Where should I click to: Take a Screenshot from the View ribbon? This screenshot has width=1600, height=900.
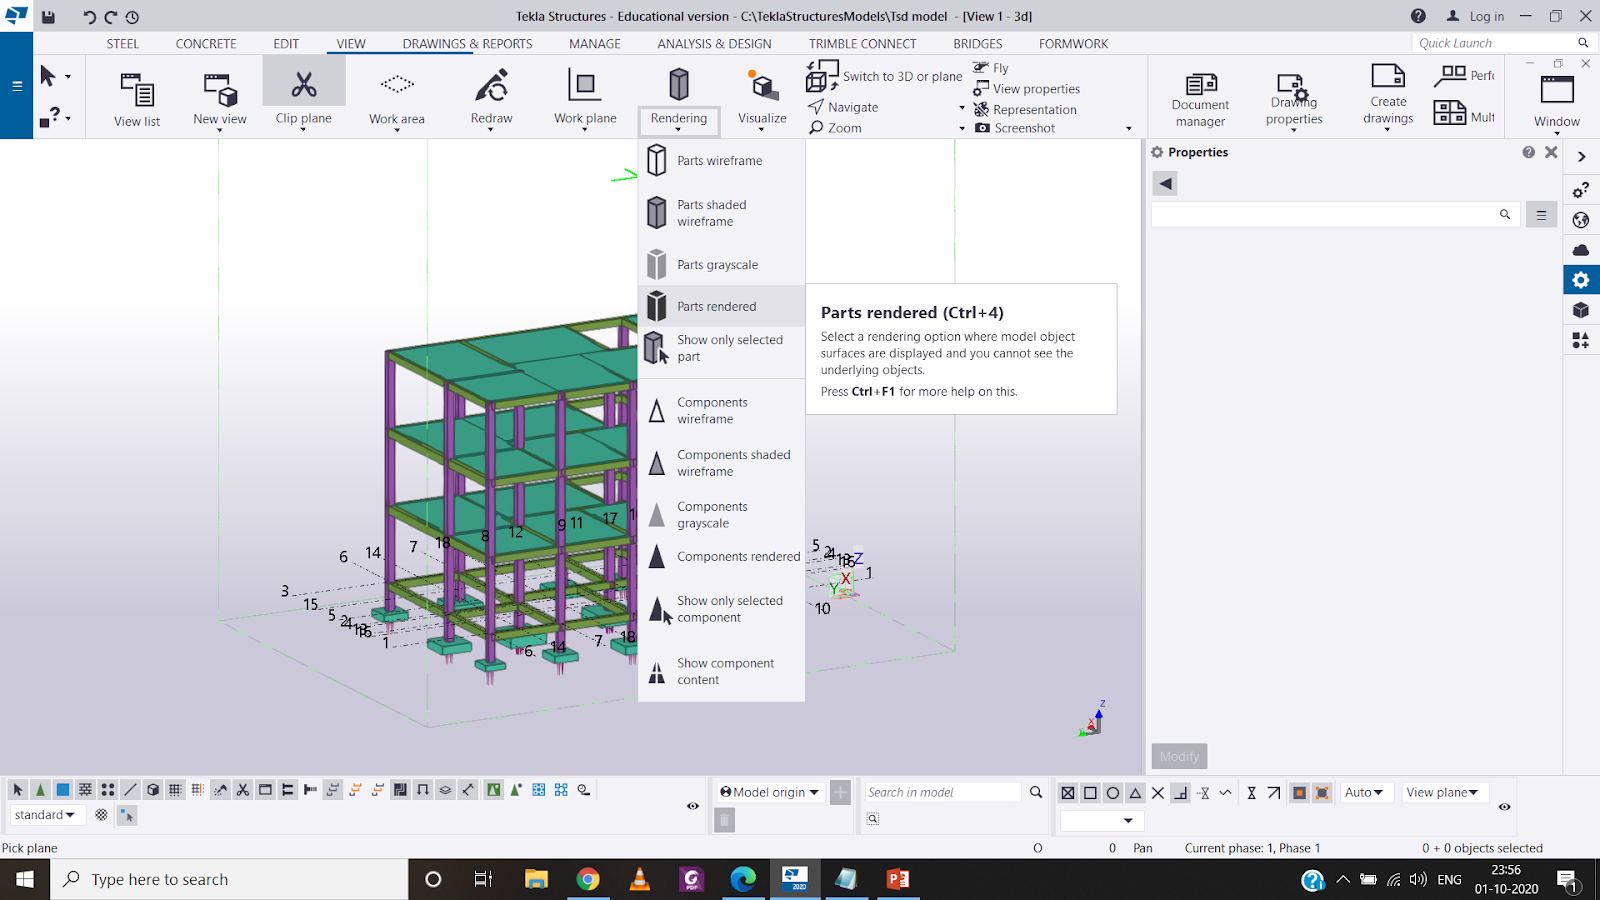point(1015,128)
